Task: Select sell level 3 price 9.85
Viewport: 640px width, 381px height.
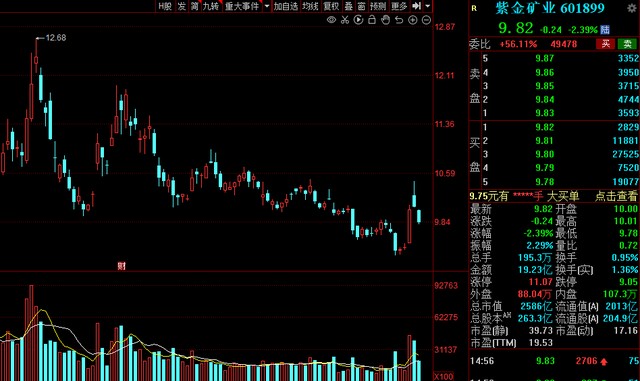Action: point(544,86)
